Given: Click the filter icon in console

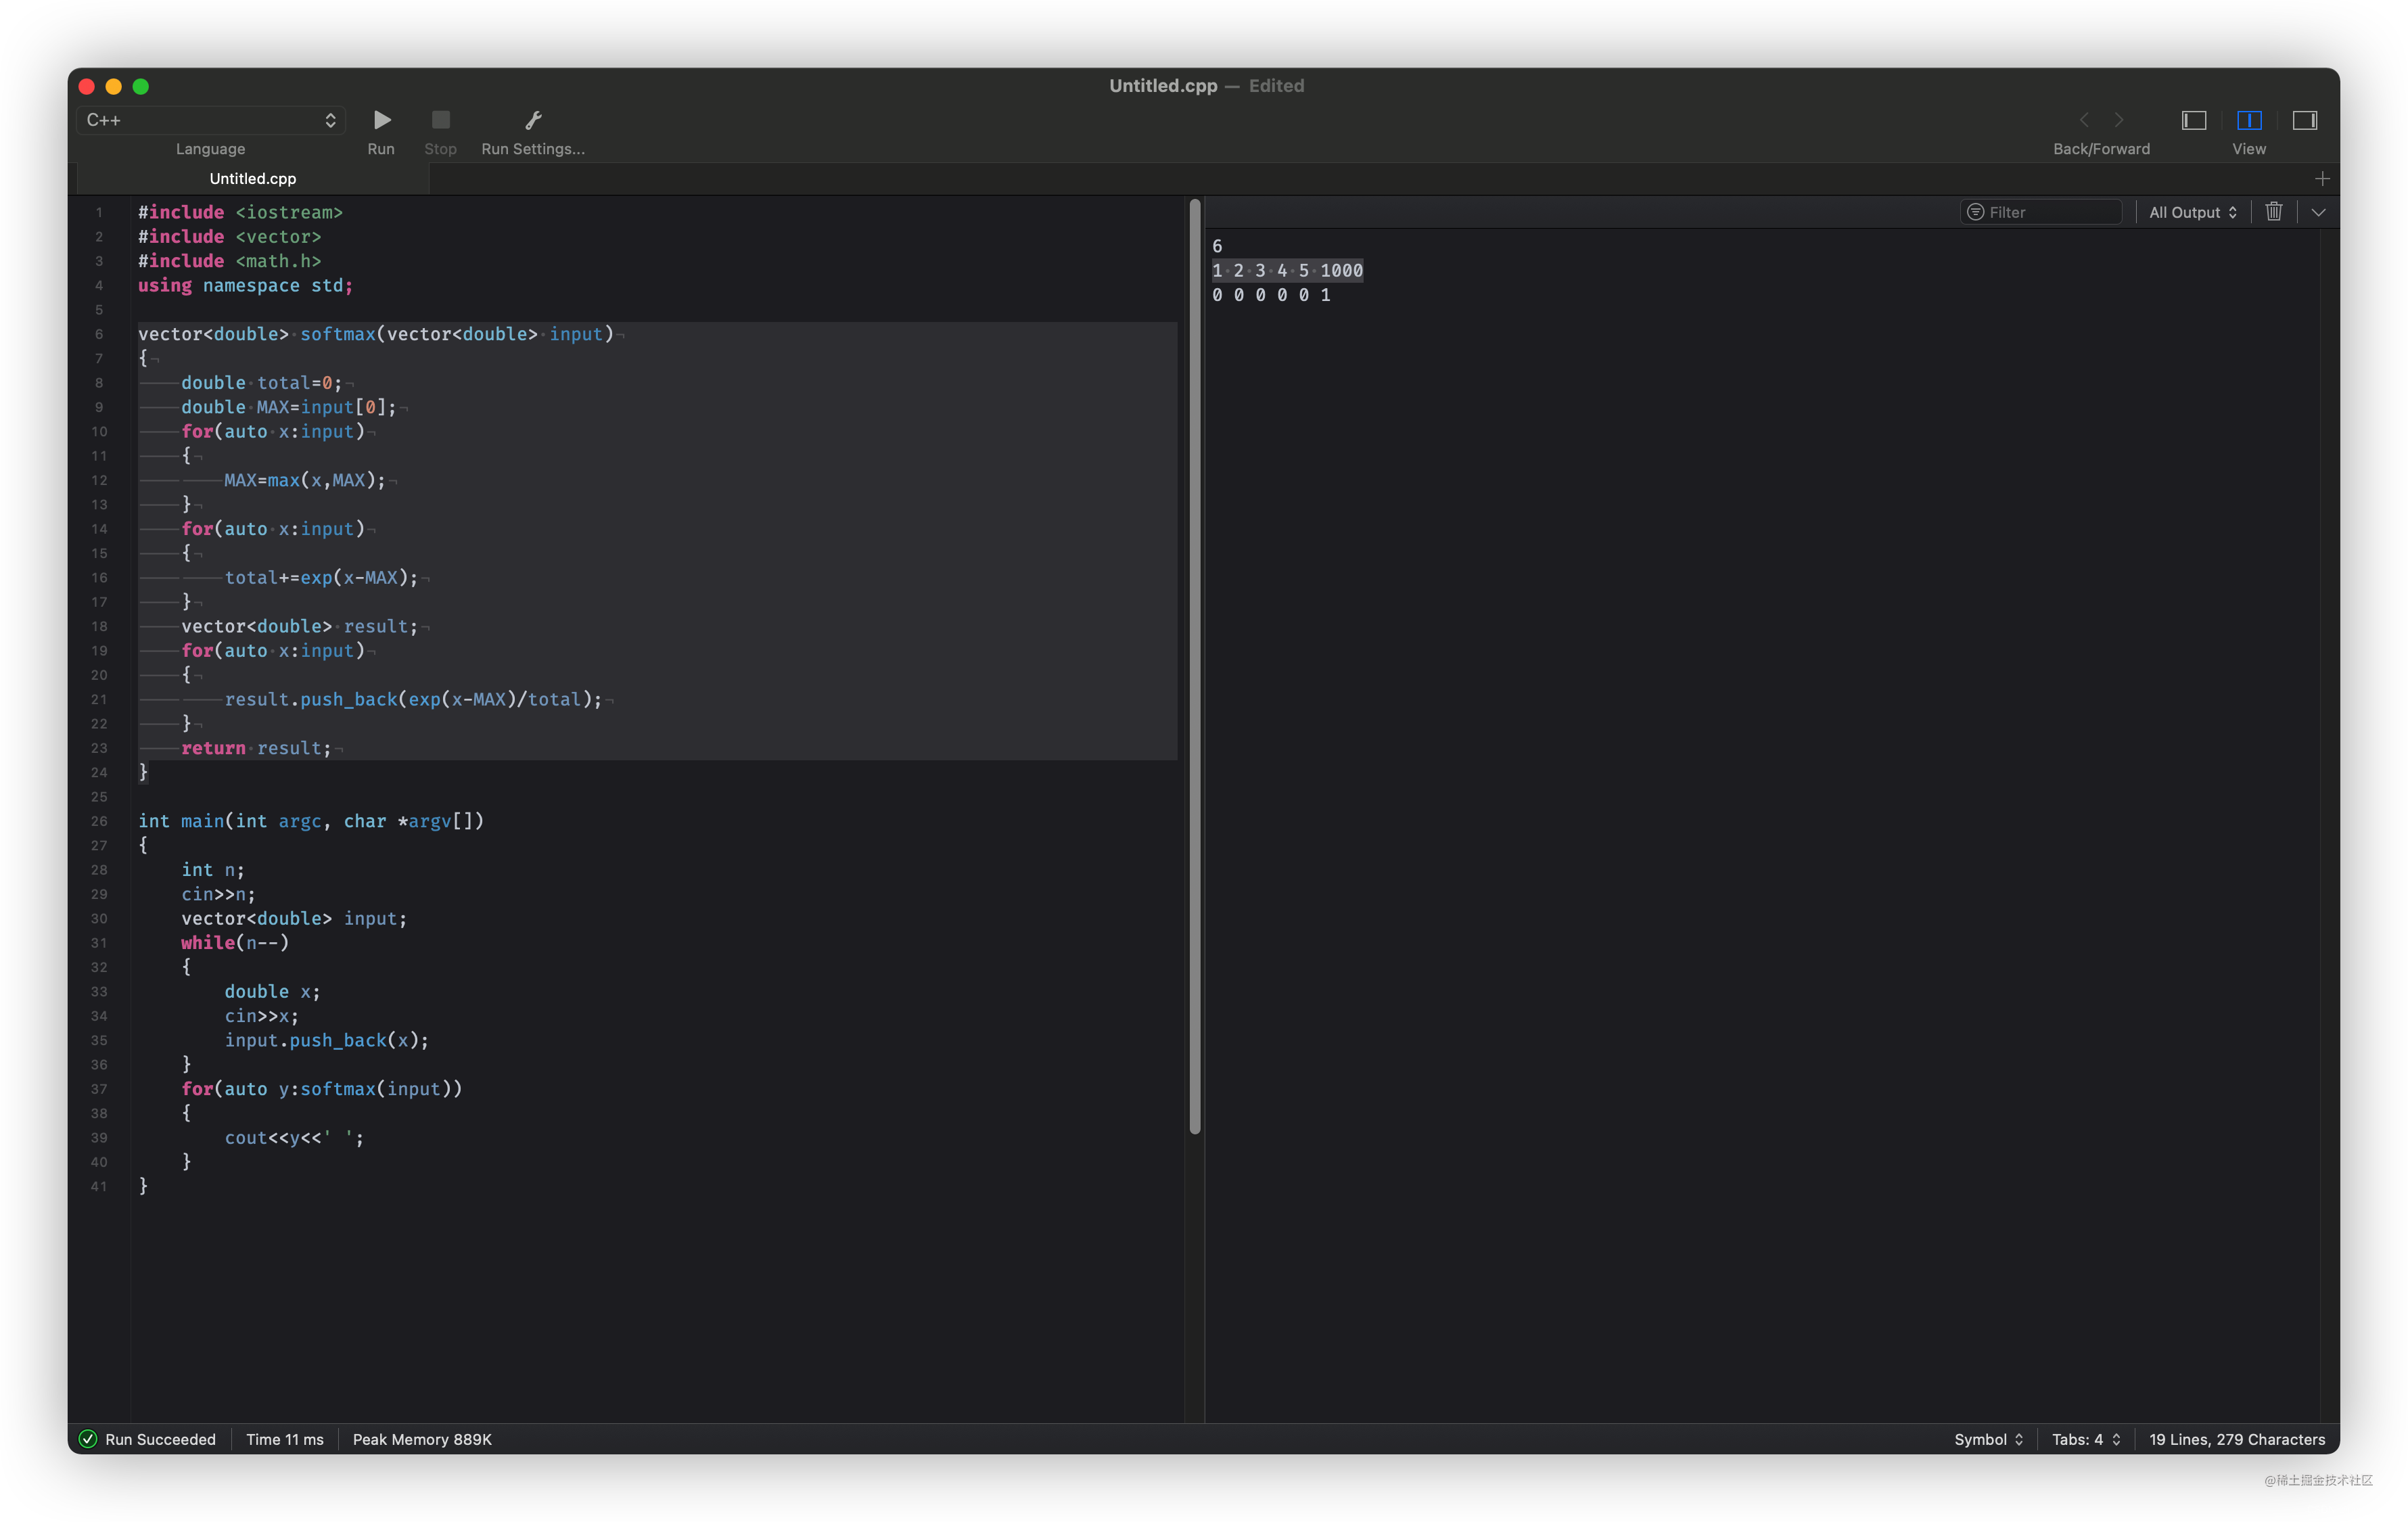Looking at the screenshot, I should pyautogui.click(x=1975, y=212).
